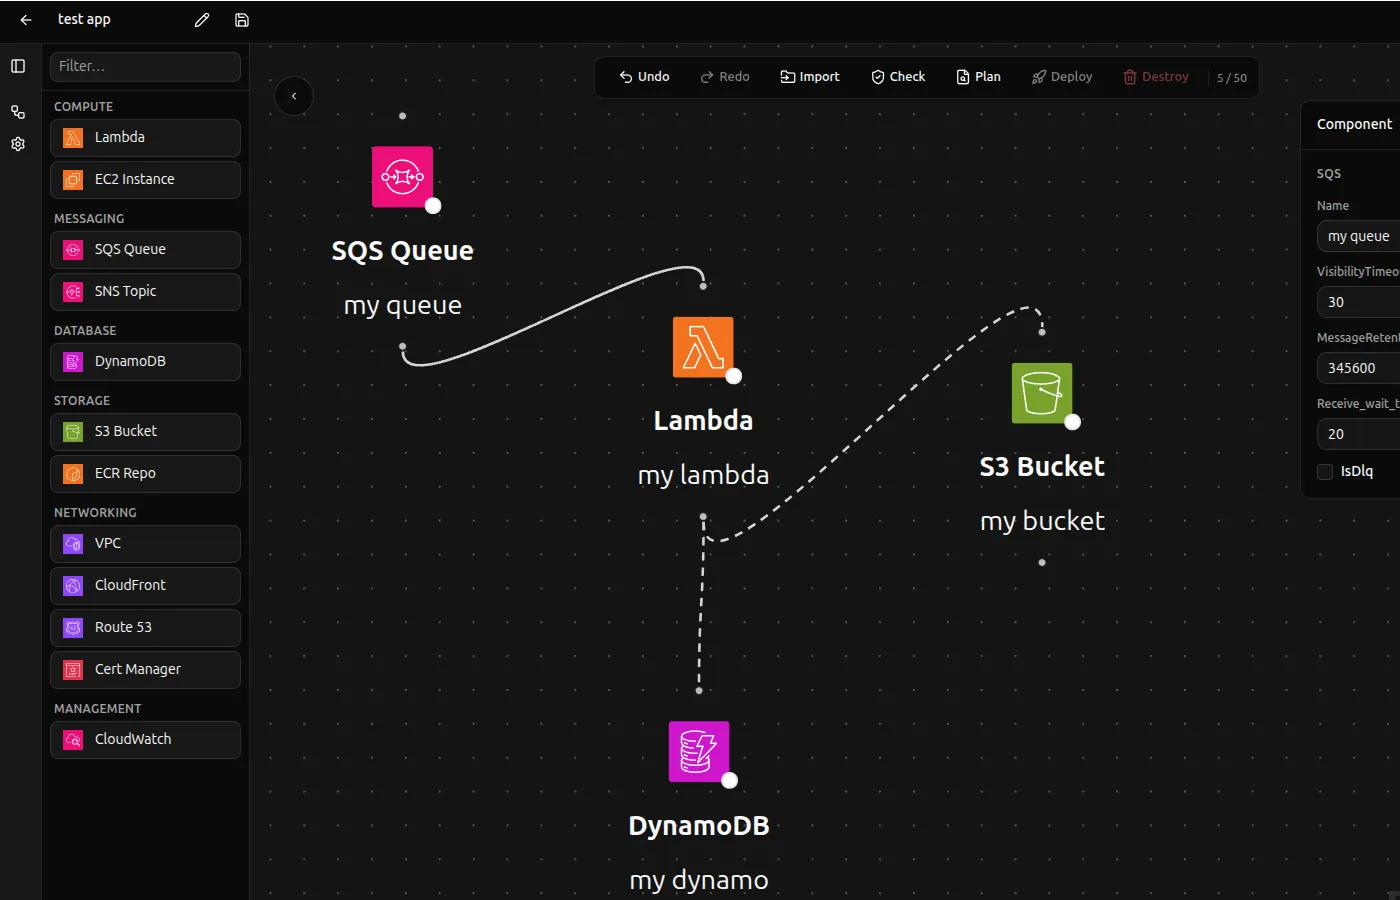The width and height of the screenshot is (1400, 900).
Task: Click the connection handle on DynamoDB node
Action: coord(730,780)
